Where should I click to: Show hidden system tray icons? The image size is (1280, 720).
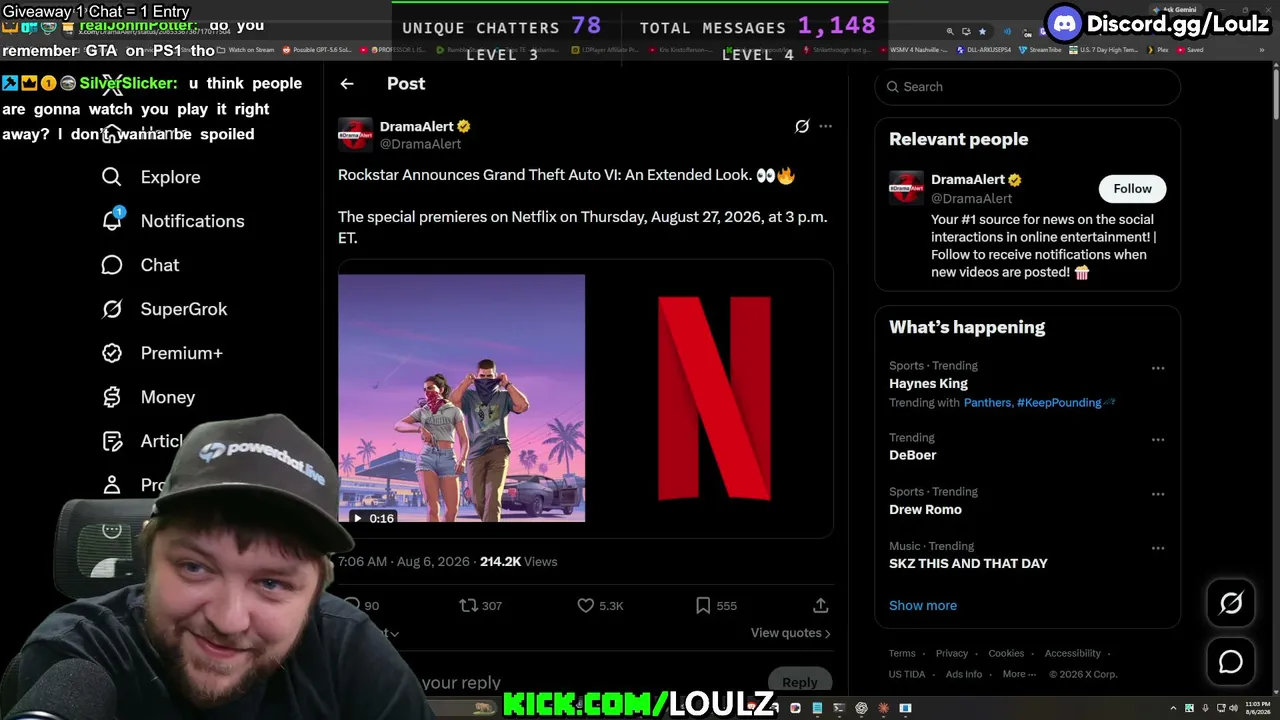1174,709
